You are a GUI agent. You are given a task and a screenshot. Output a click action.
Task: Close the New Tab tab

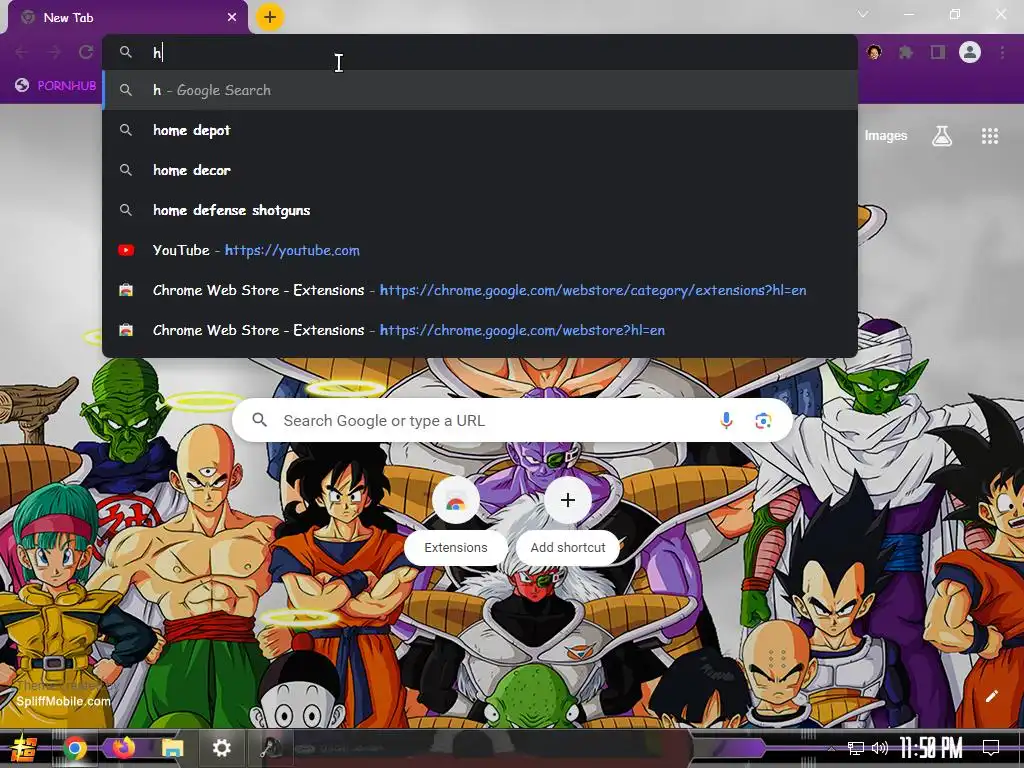tap(232, 18)
